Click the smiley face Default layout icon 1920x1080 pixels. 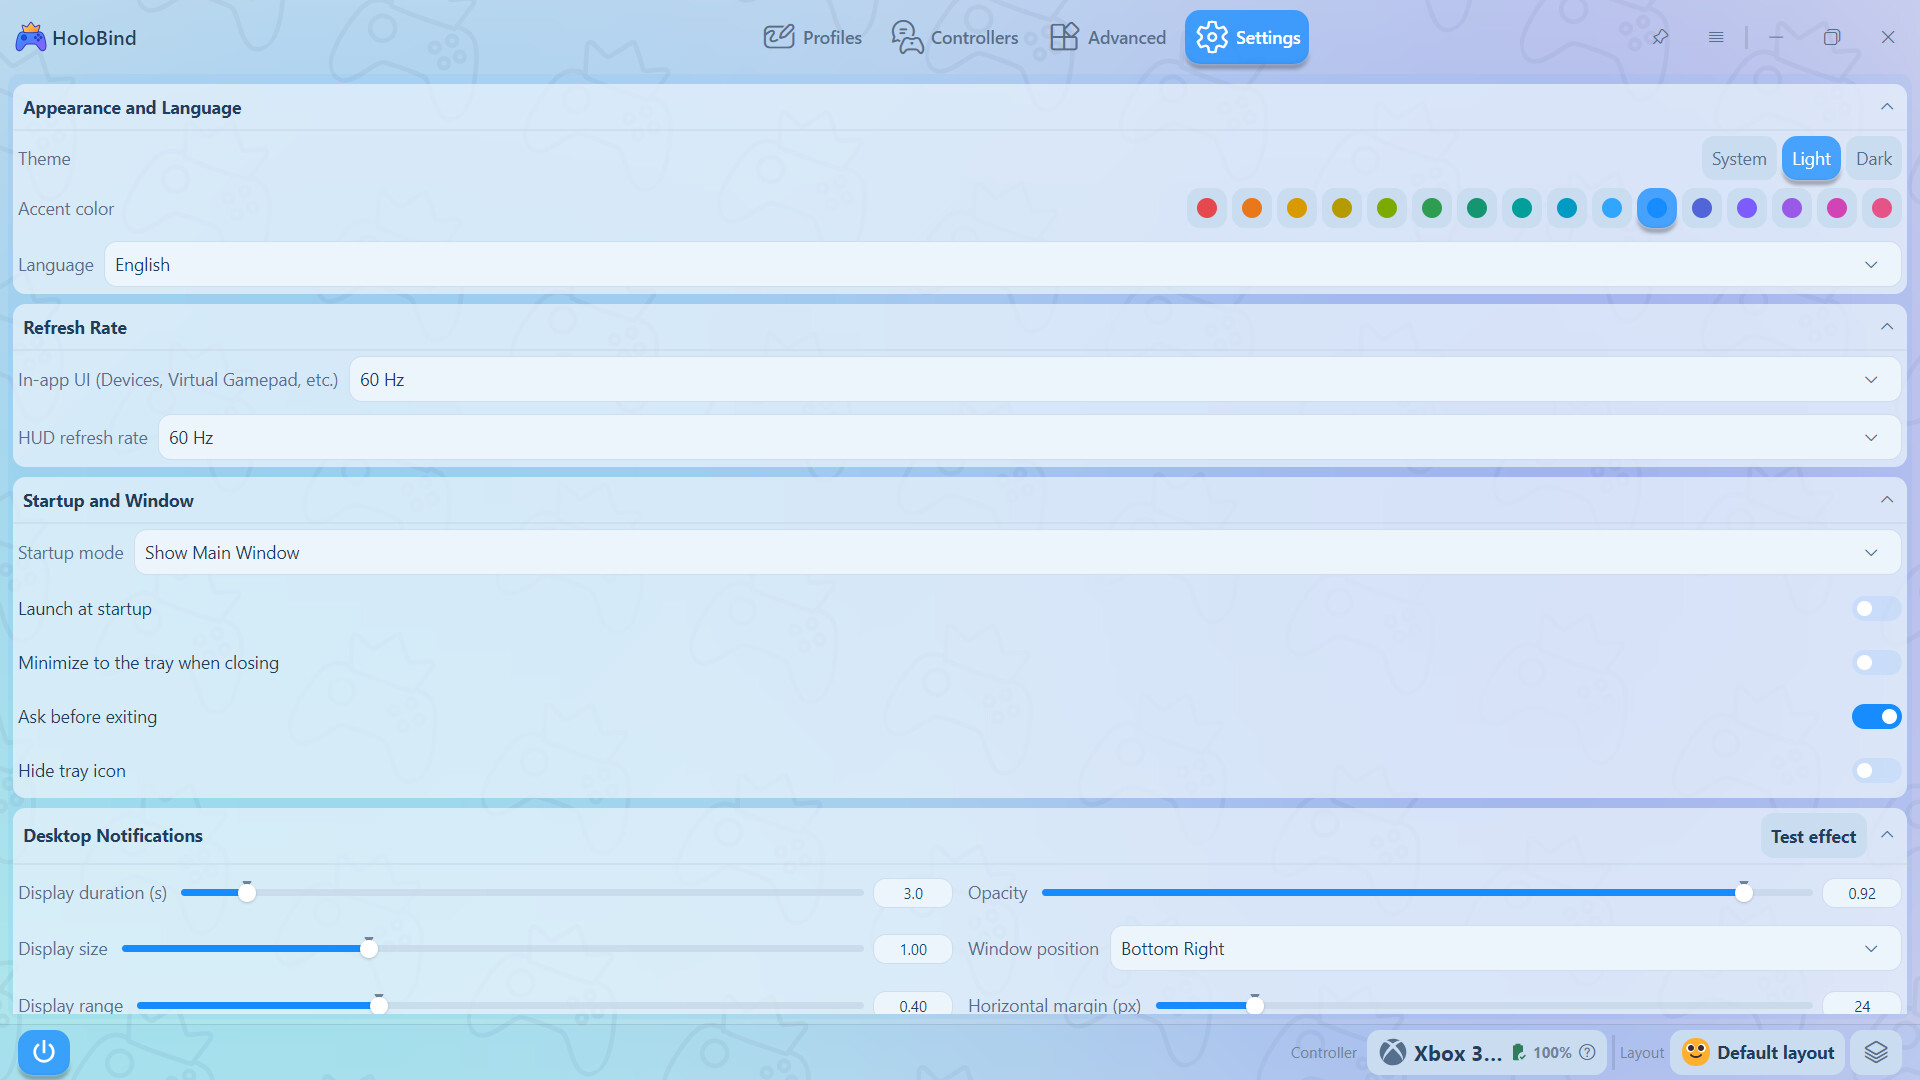tap(1696, 1051)
